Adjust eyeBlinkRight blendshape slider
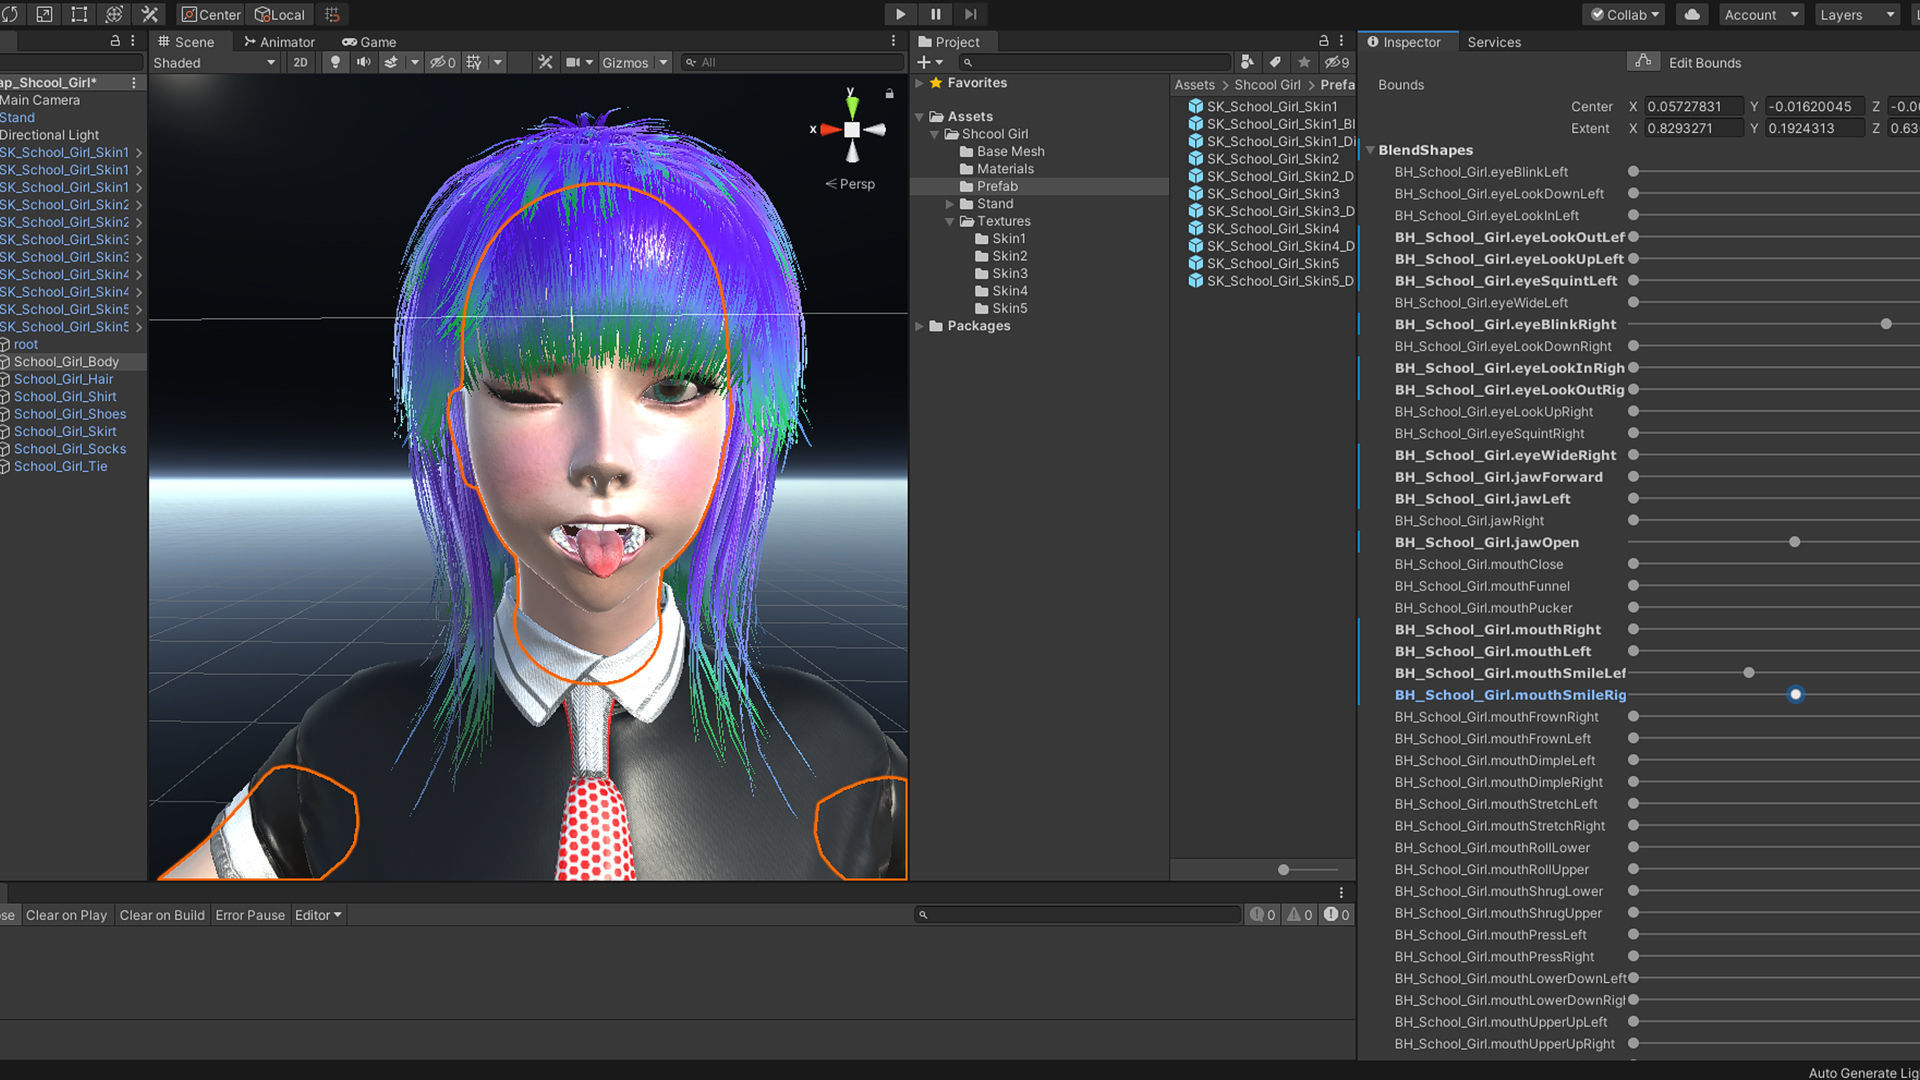 [x=1886, y=324]
